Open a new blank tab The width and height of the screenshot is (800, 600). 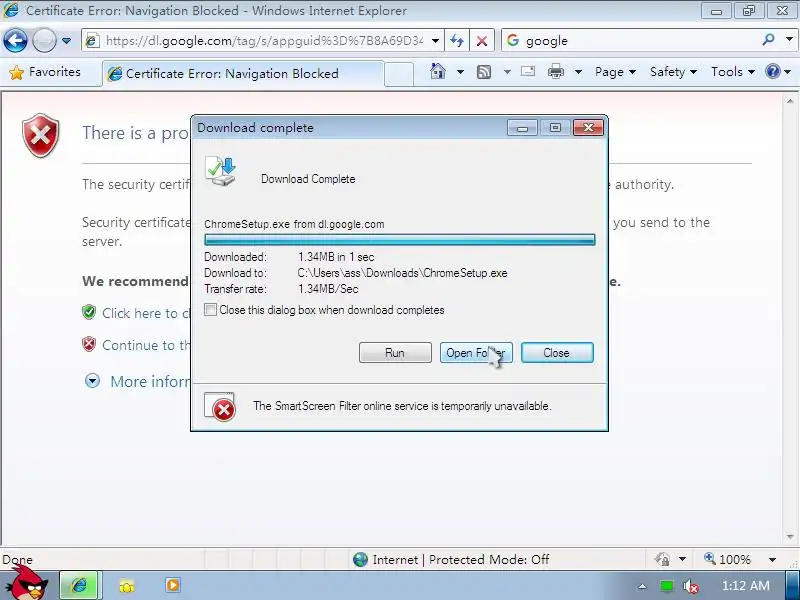click(x=398, y=74)
